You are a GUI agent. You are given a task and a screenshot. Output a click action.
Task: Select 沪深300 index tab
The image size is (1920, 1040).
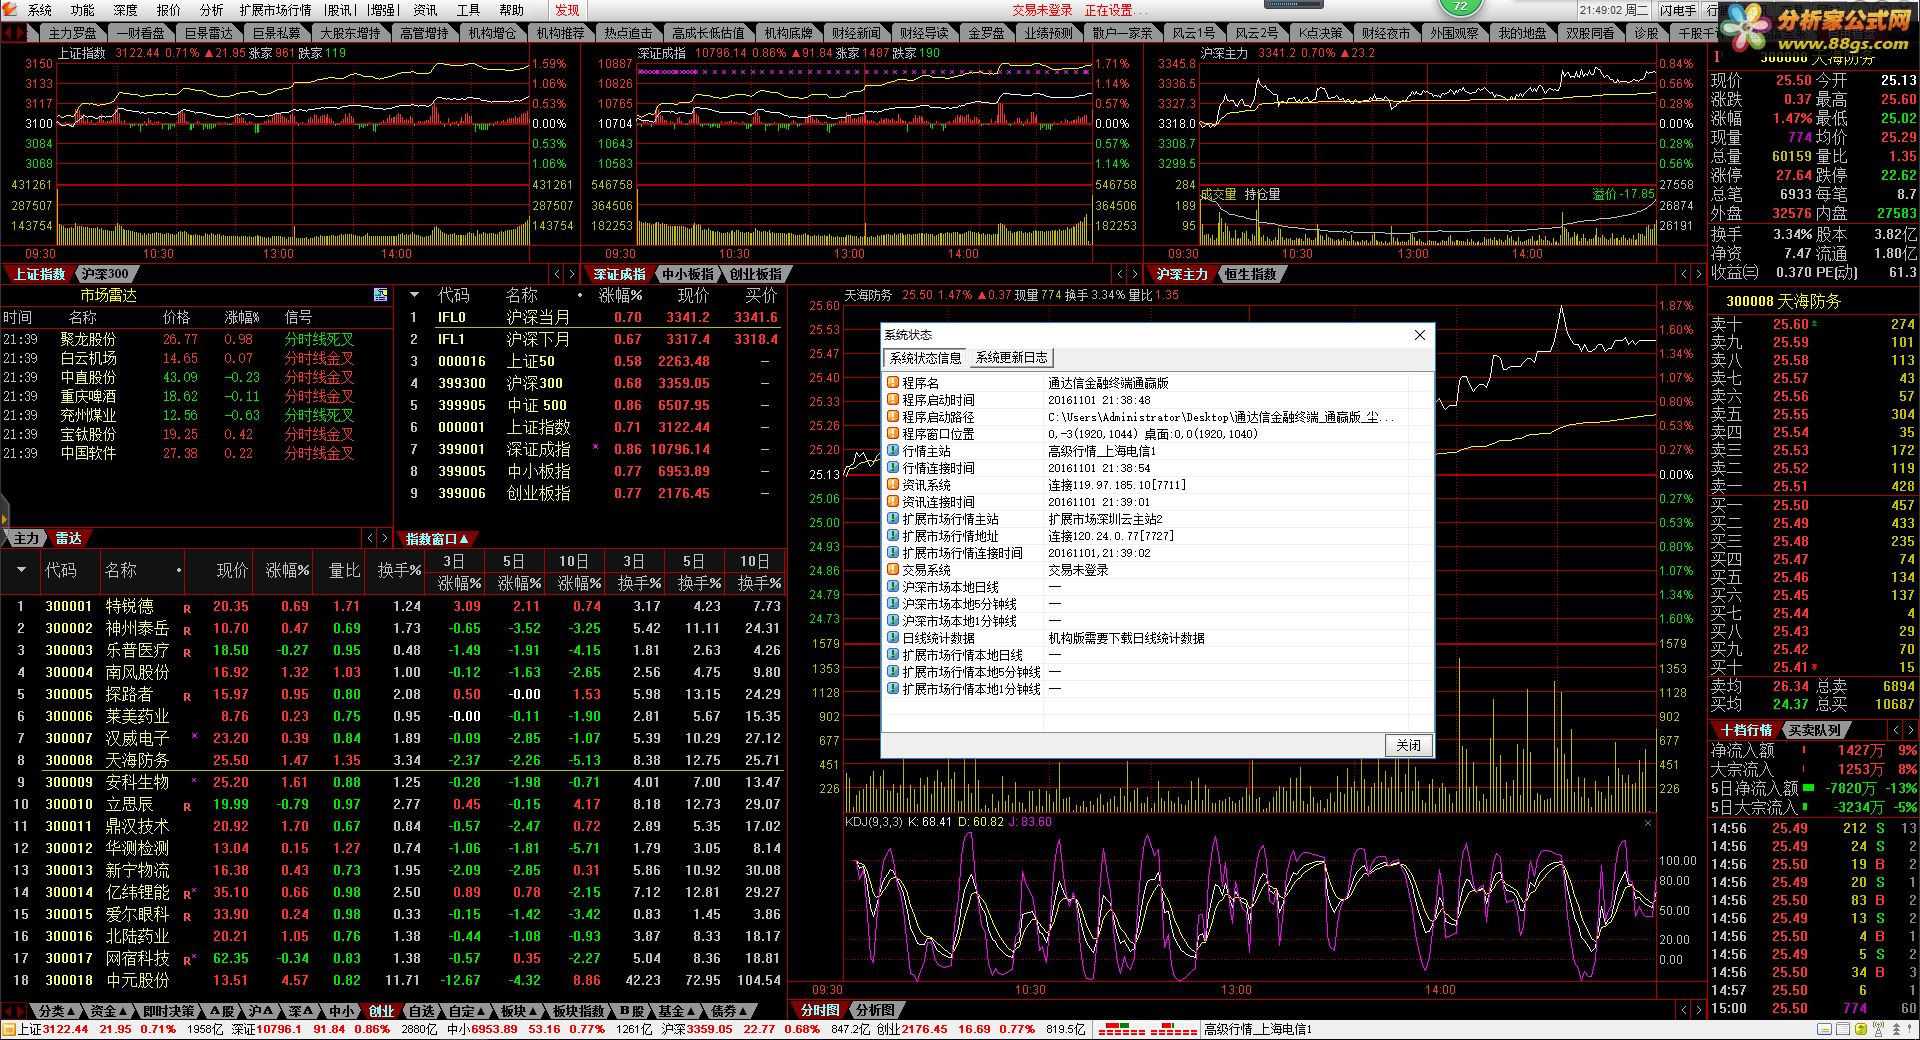click(x=104, y=274)
